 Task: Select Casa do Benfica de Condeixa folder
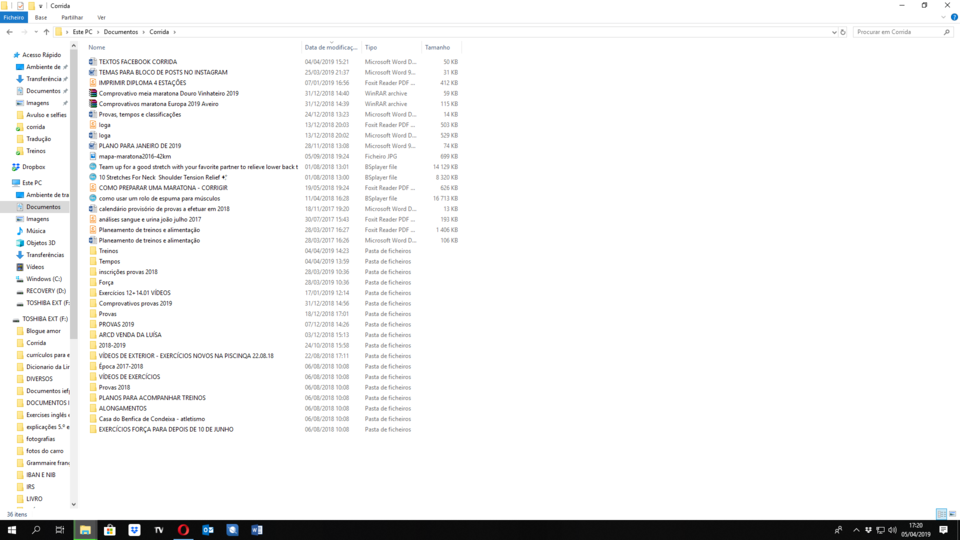pos(152,419)
